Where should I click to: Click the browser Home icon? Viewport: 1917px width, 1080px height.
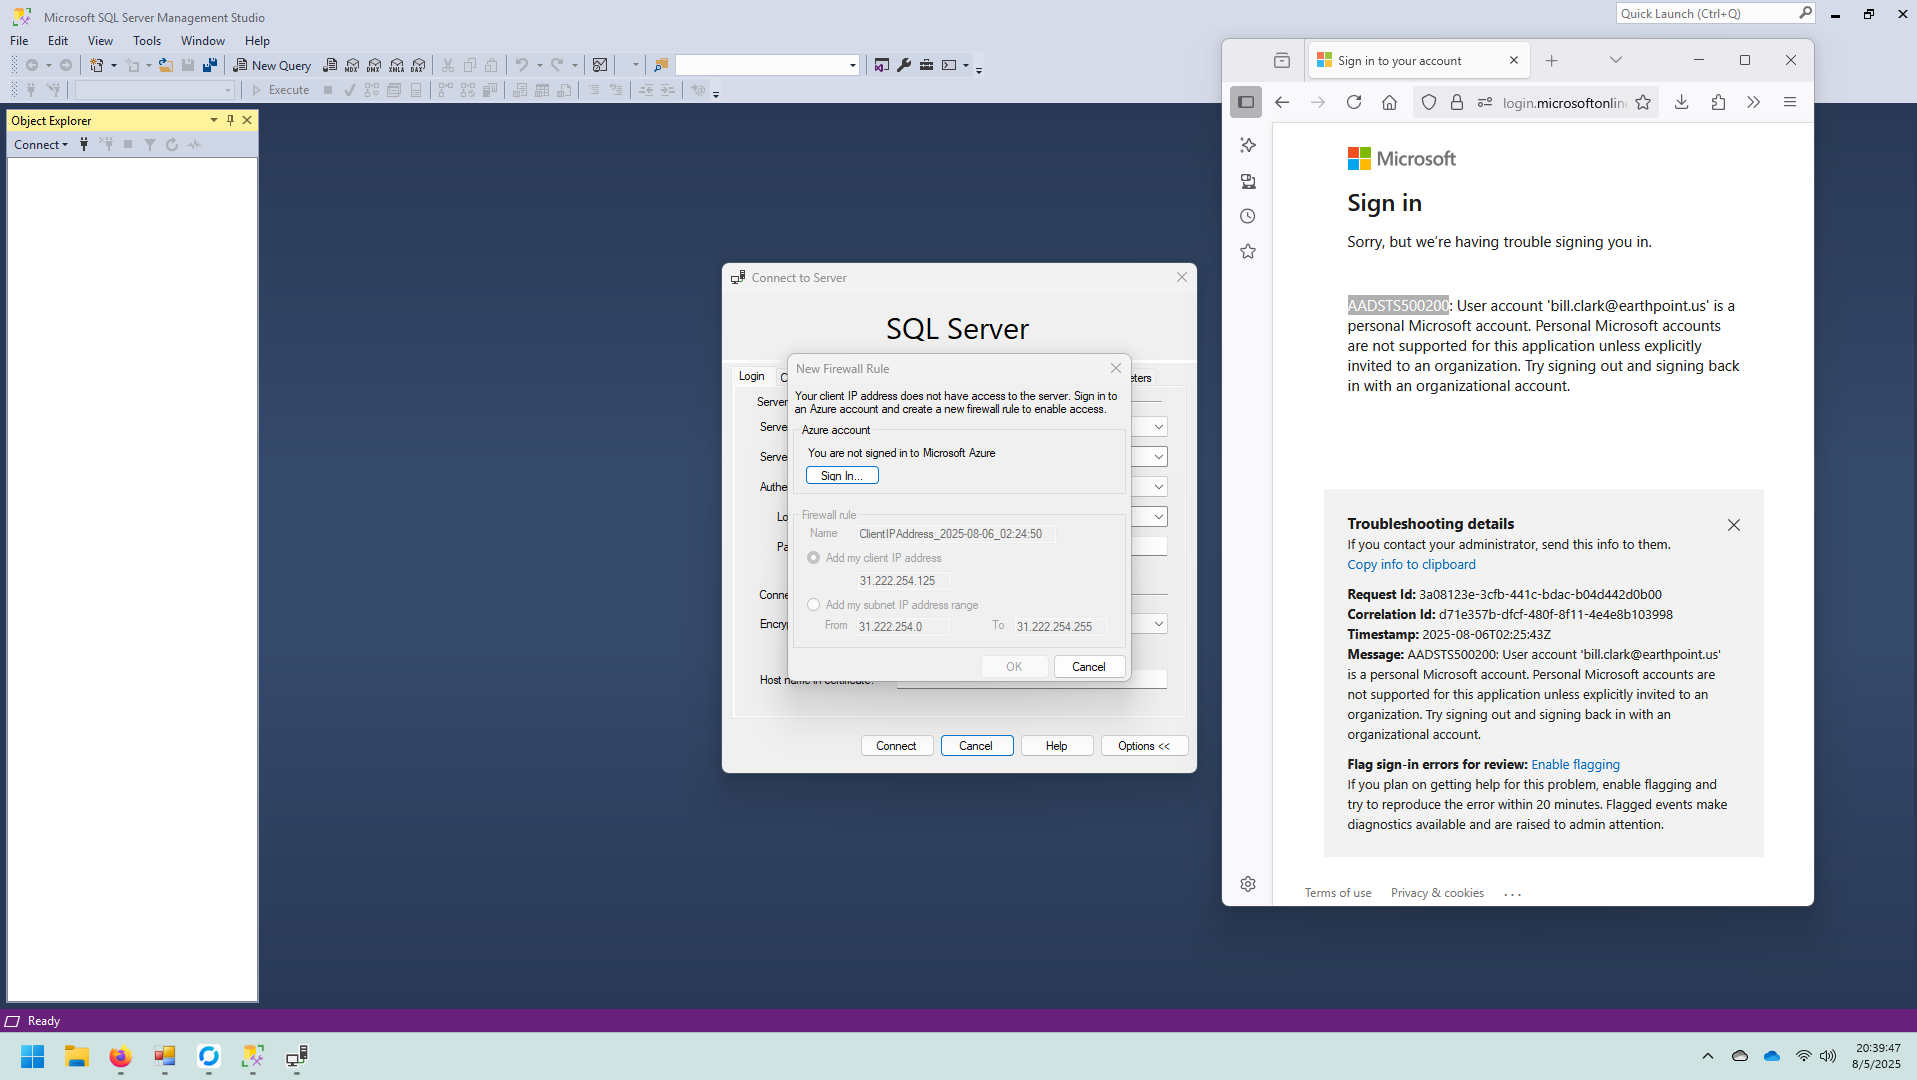click(1389, 102)
